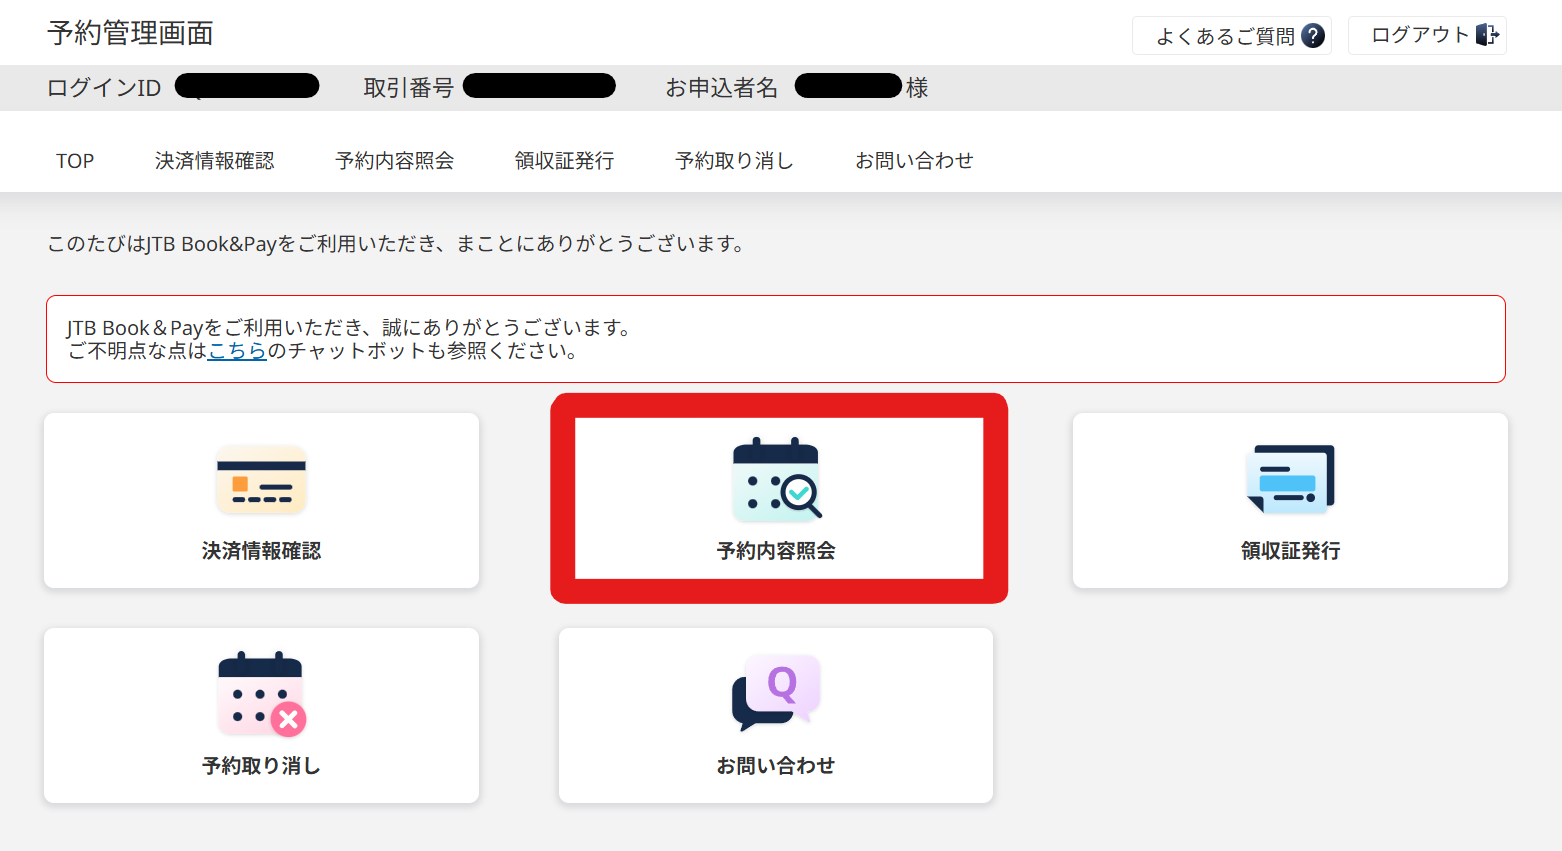The width and height of the screenshot is (1562, 851).
Task: Click the logout door icon
Action: [x=1487, y=35]
